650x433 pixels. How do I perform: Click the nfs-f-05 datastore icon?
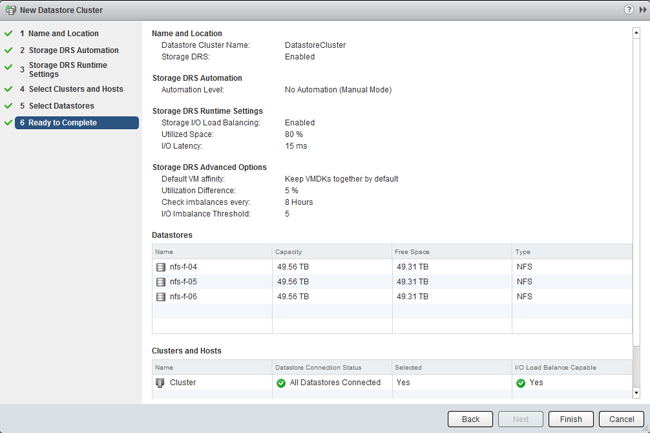click(x=161, y=282)
